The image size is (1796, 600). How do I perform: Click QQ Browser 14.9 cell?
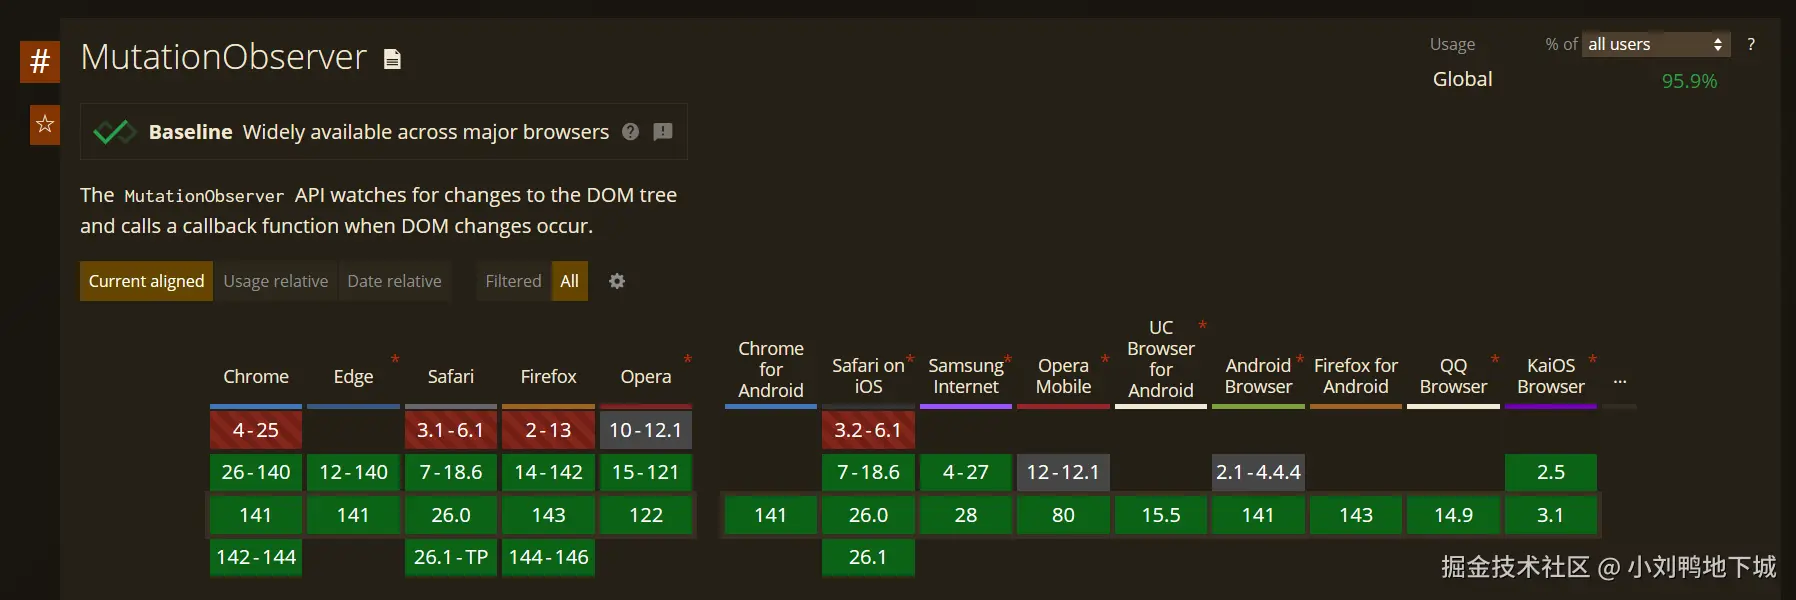pos(1453,515)
